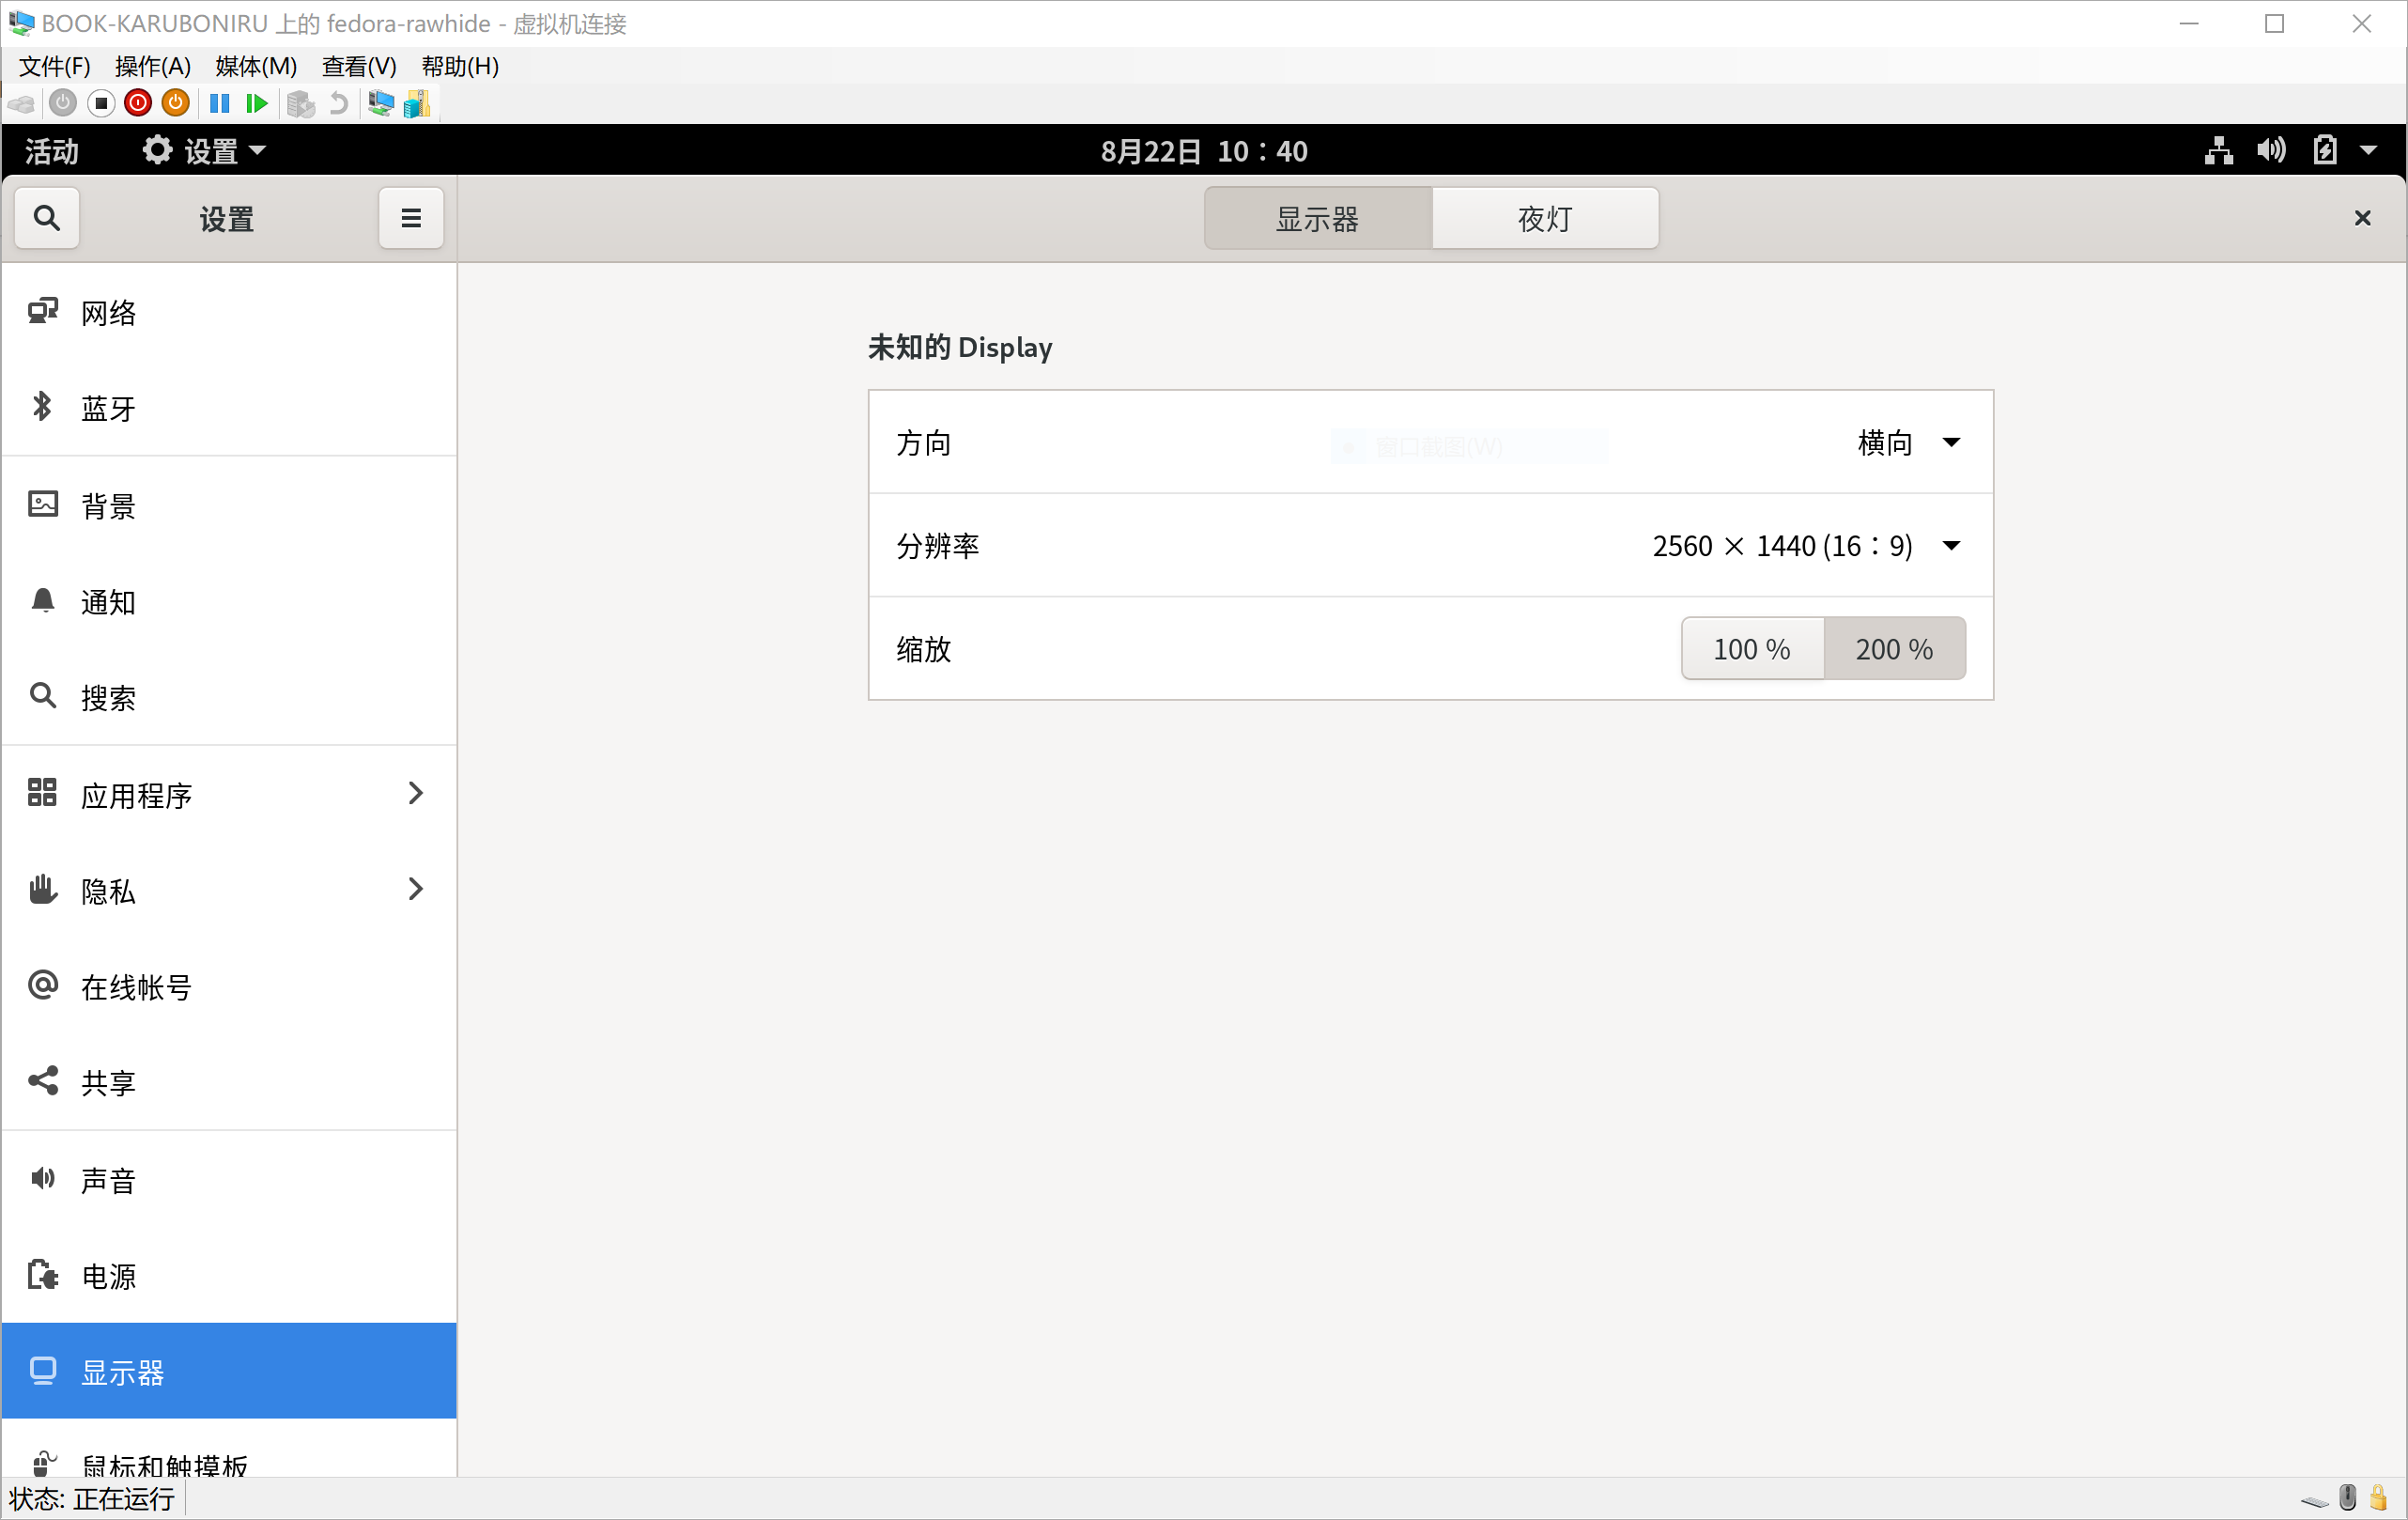The image size is (2408, 1520).
Task: Click 活动 in the GNOME top bar
Action: point(52,151)
